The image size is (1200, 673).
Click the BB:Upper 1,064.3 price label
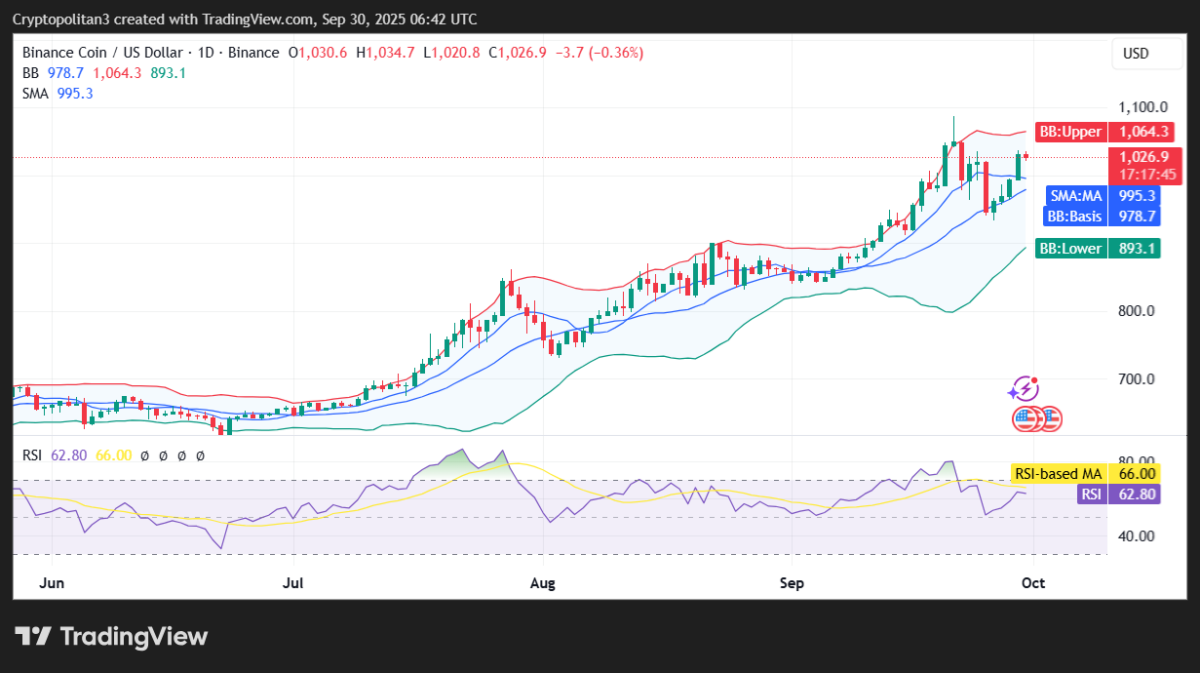1105,131
